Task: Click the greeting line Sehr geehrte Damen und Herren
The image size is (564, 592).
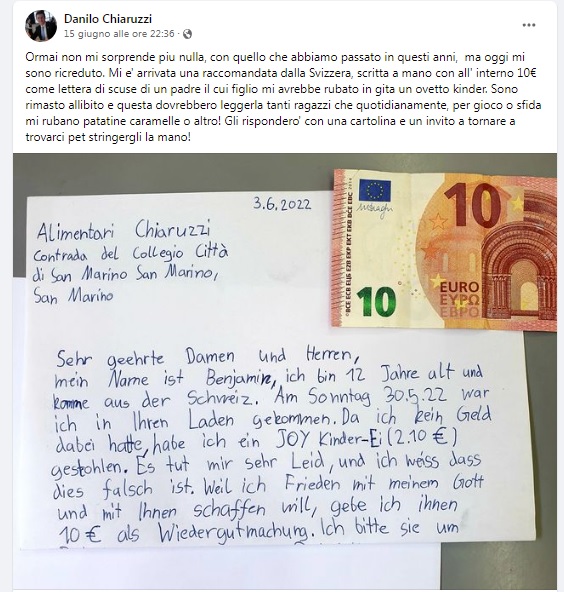Action: tap(207, 358)
